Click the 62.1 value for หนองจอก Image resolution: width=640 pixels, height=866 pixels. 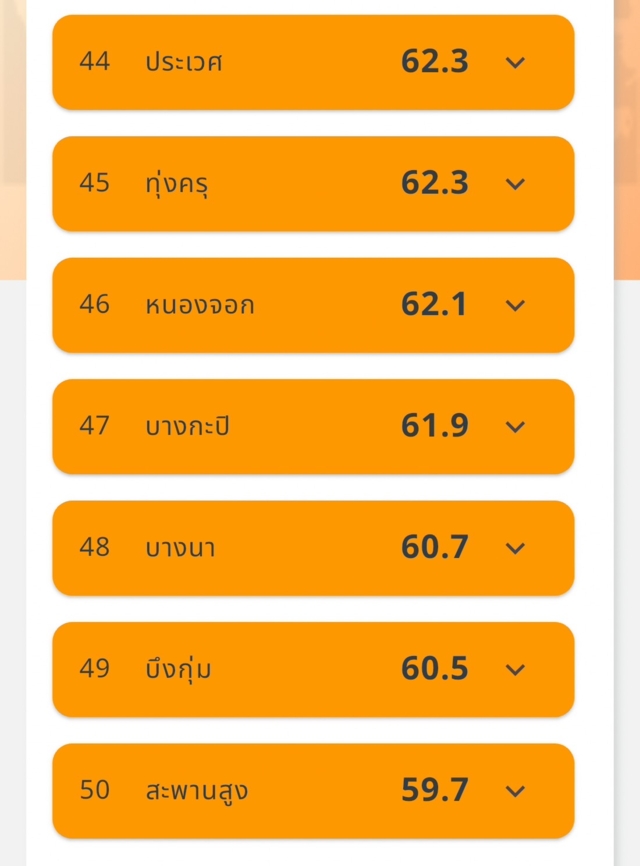pyautogui.click(x=434, y=305)
